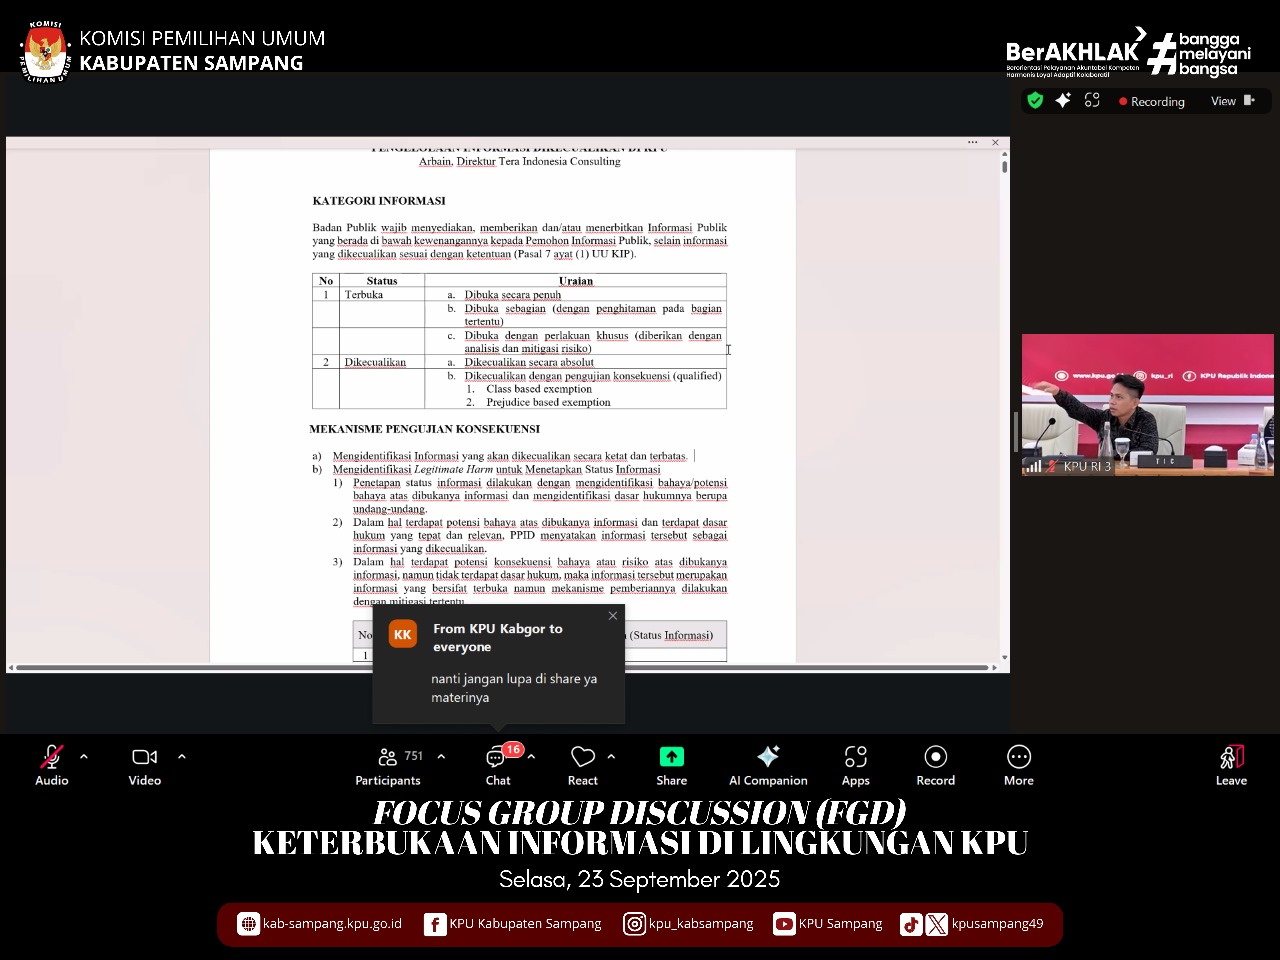Click the green encryption shield icon
1280x960 pixels.
pos(1035,101)
